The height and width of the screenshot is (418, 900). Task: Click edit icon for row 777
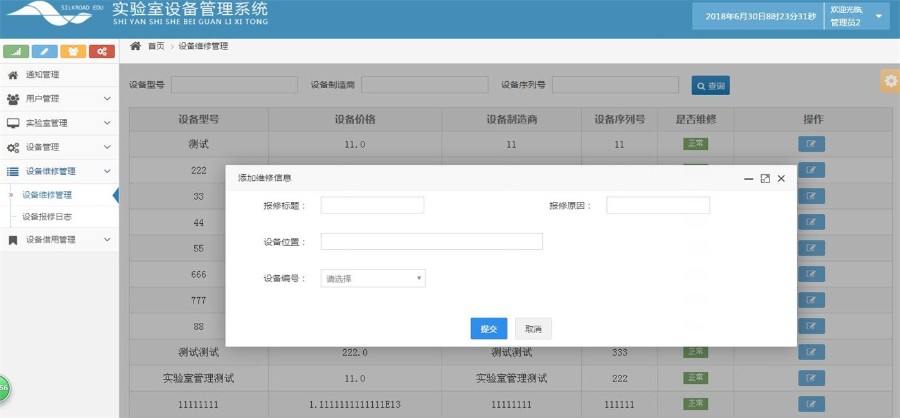coord(811,300)
